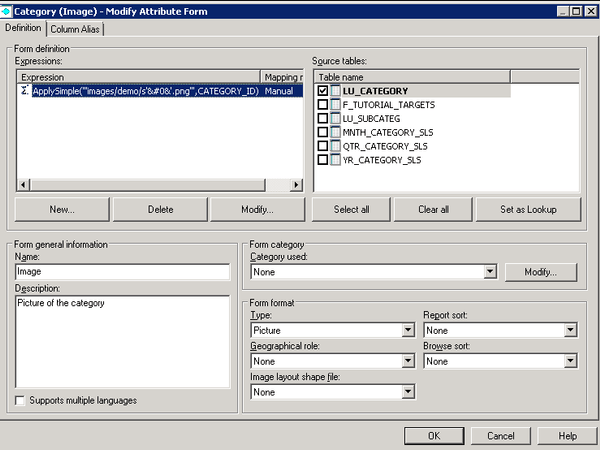Enable Supports multiple languages checkbox
The image size is (600, 450).
[20, 401]
